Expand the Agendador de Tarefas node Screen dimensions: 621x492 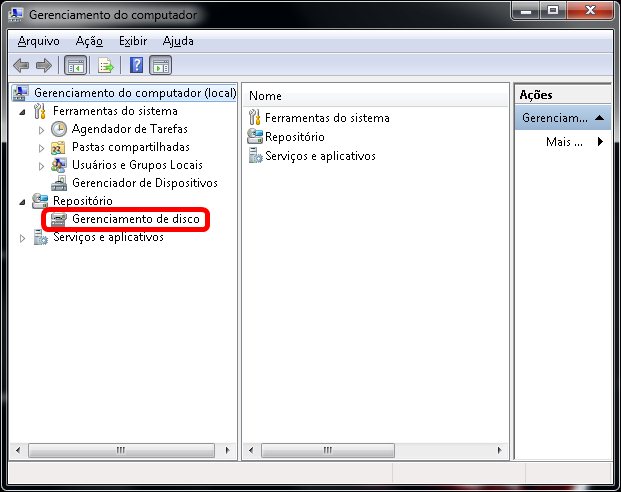click(42, 130)
